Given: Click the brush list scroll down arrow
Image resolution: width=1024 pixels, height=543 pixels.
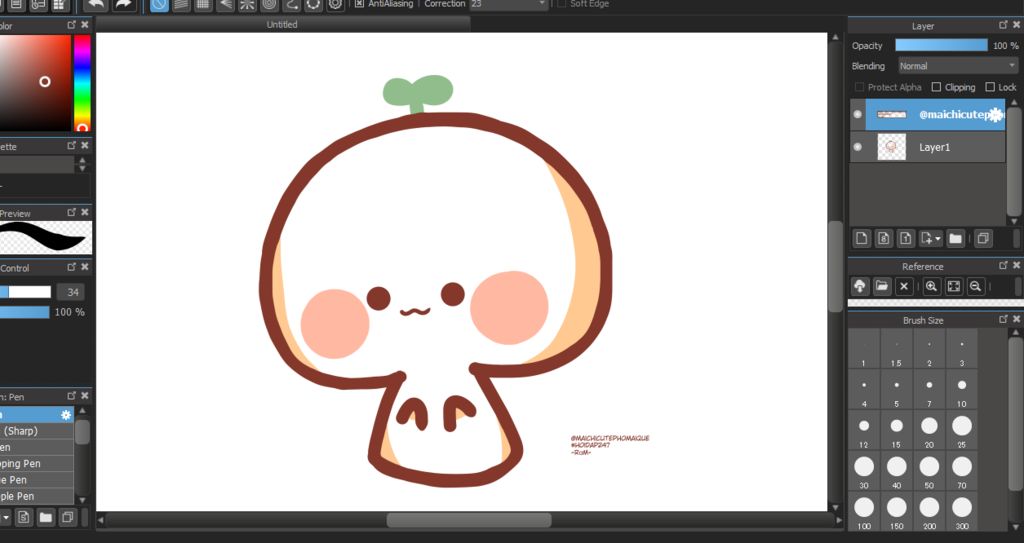Looking at the screenshot, I should click(x=82, y=500).
